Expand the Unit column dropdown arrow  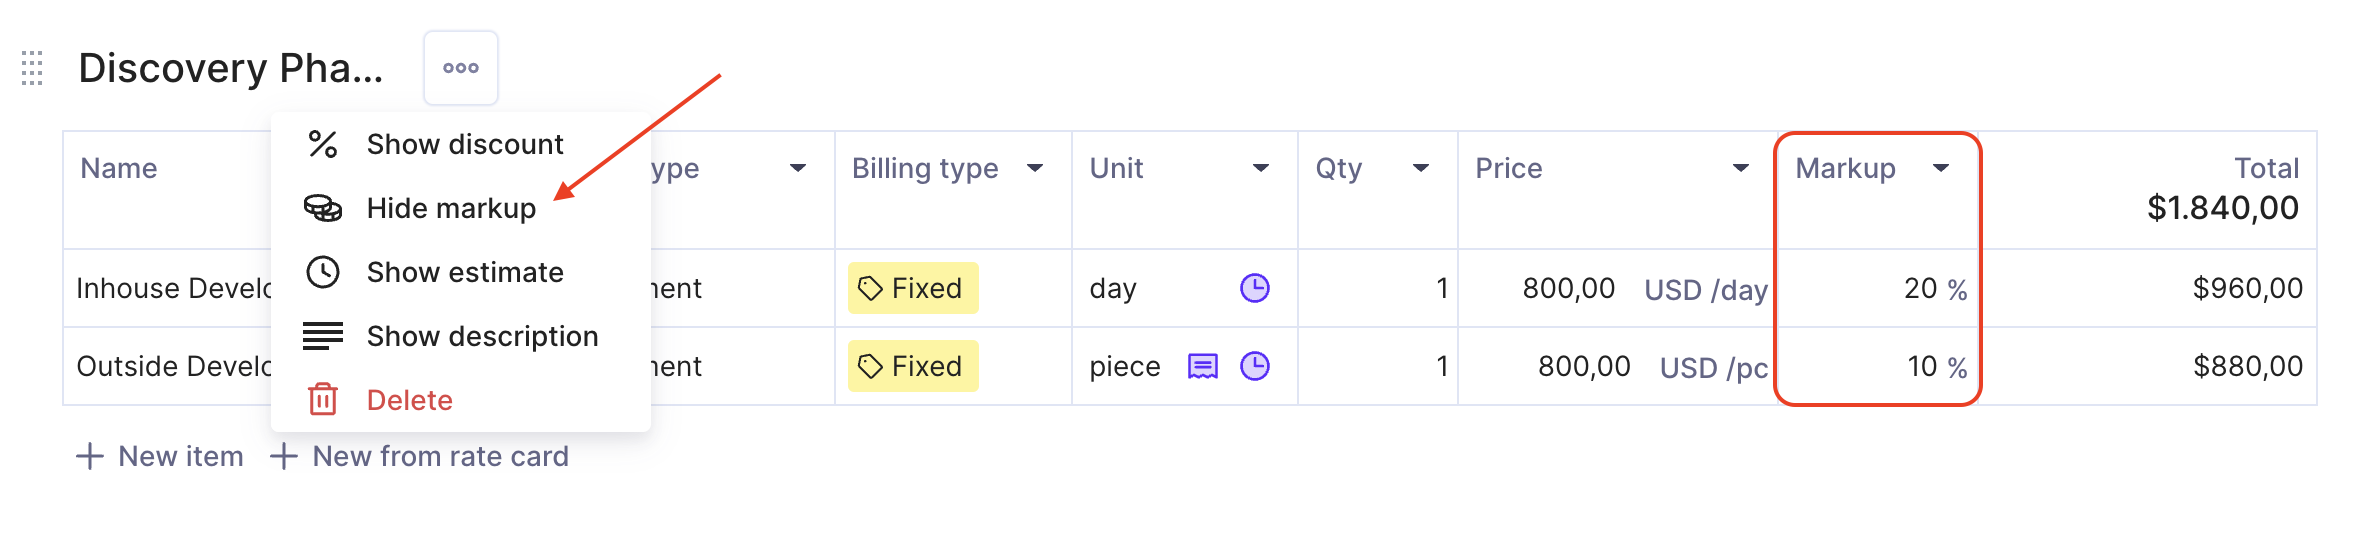(1261, 168)
